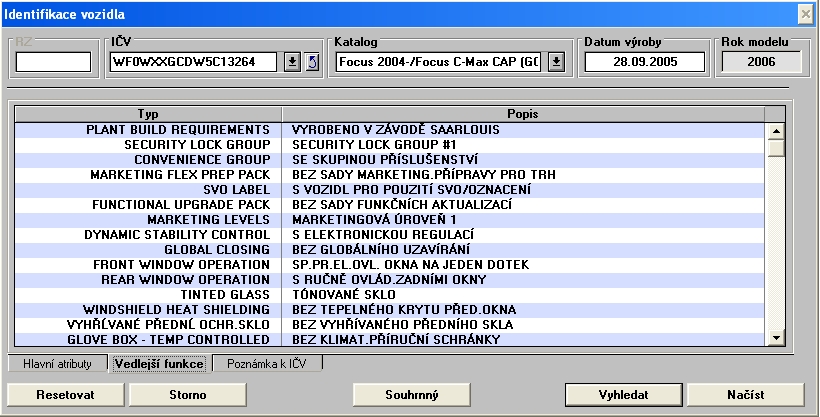Click the refresh icon beside the IČV field
The image size is (820, 417).
pyautogui.click(x=311, y=62)
